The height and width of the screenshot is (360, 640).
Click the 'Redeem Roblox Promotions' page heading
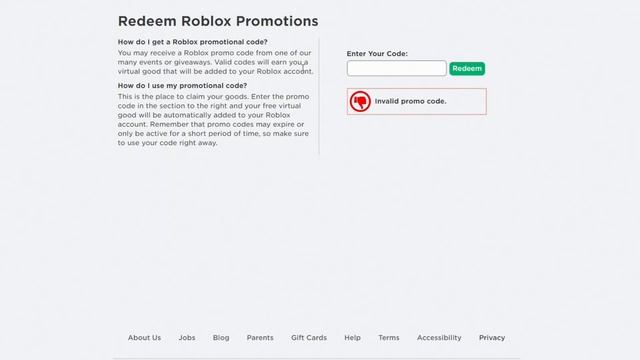(x=218, y=21)
